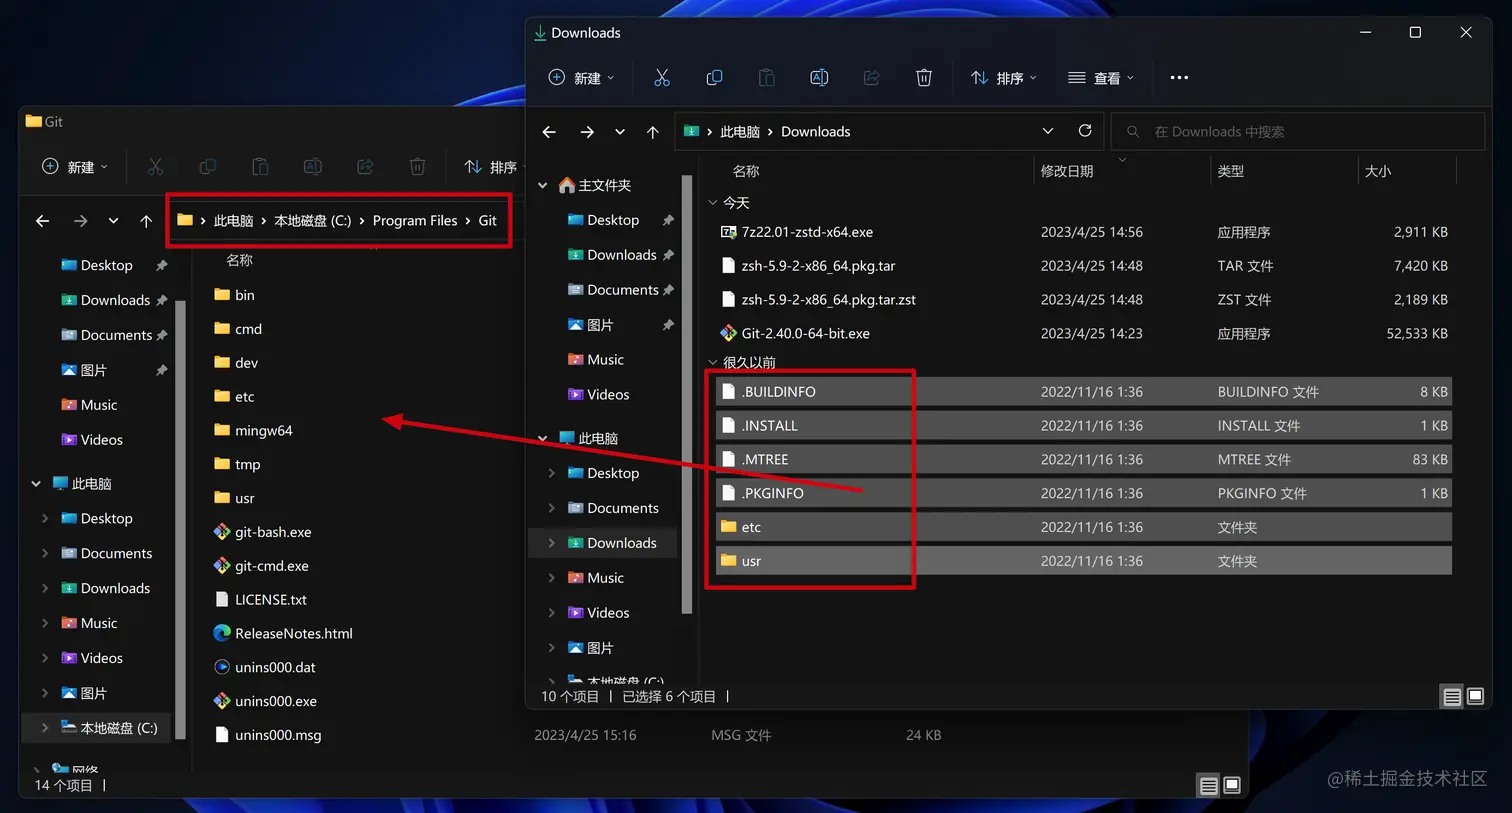Open the 新建 menu in Downloads window
1512x813 pixels.
(x=582, y=78)
